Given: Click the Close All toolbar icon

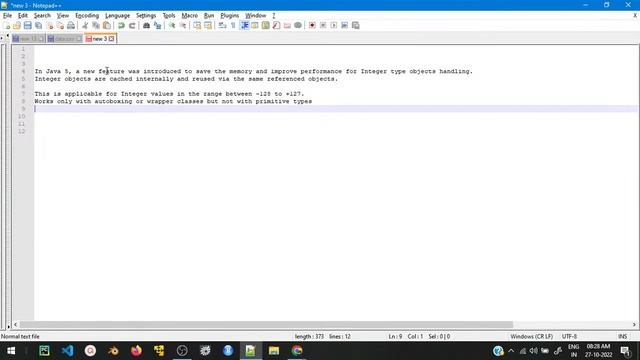Looking at the screenshot, I should click(x=60, y=25).
